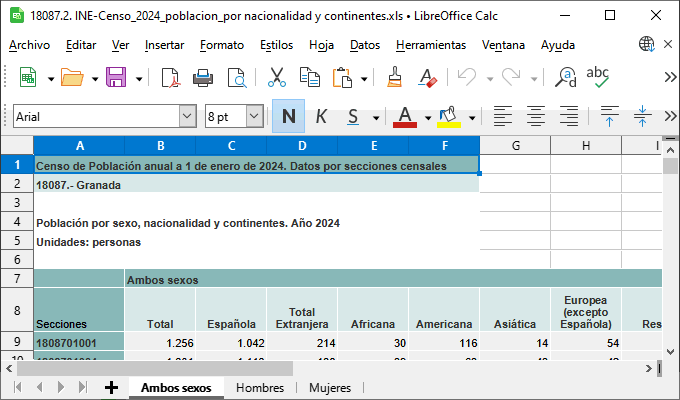The height and width of the screenshot is (400, 680).
Task: Open the Formato menu
Action: click(x=221, y=45)
